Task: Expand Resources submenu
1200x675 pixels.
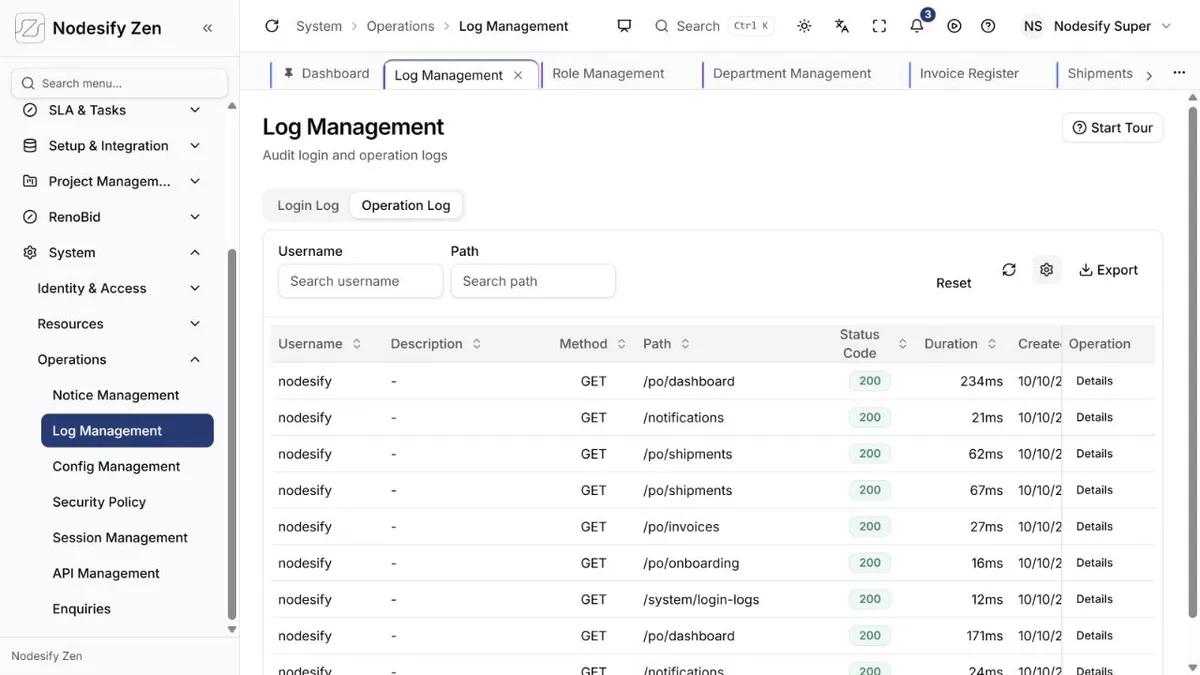Action: point(195,324)
